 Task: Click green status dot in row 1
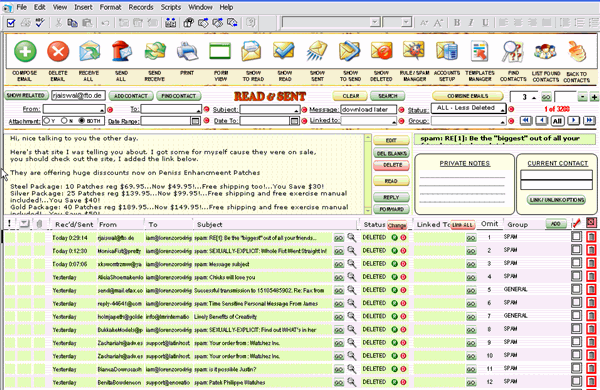tap(395, 237)
